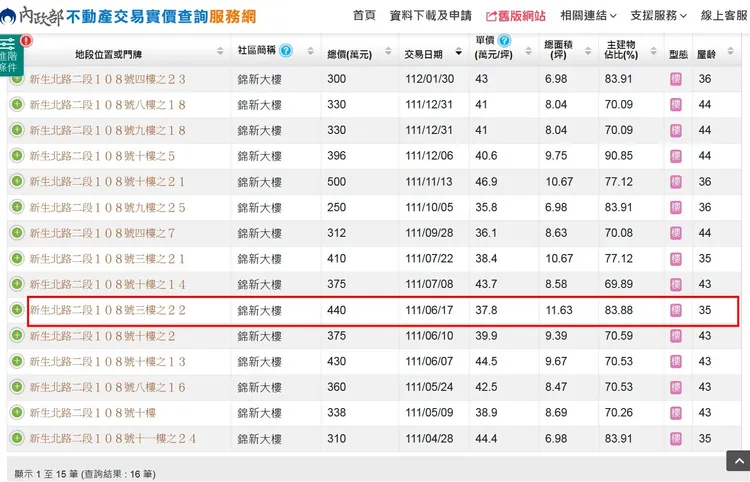
Task: Open 舊版網站 link
Action: [516, 16]
